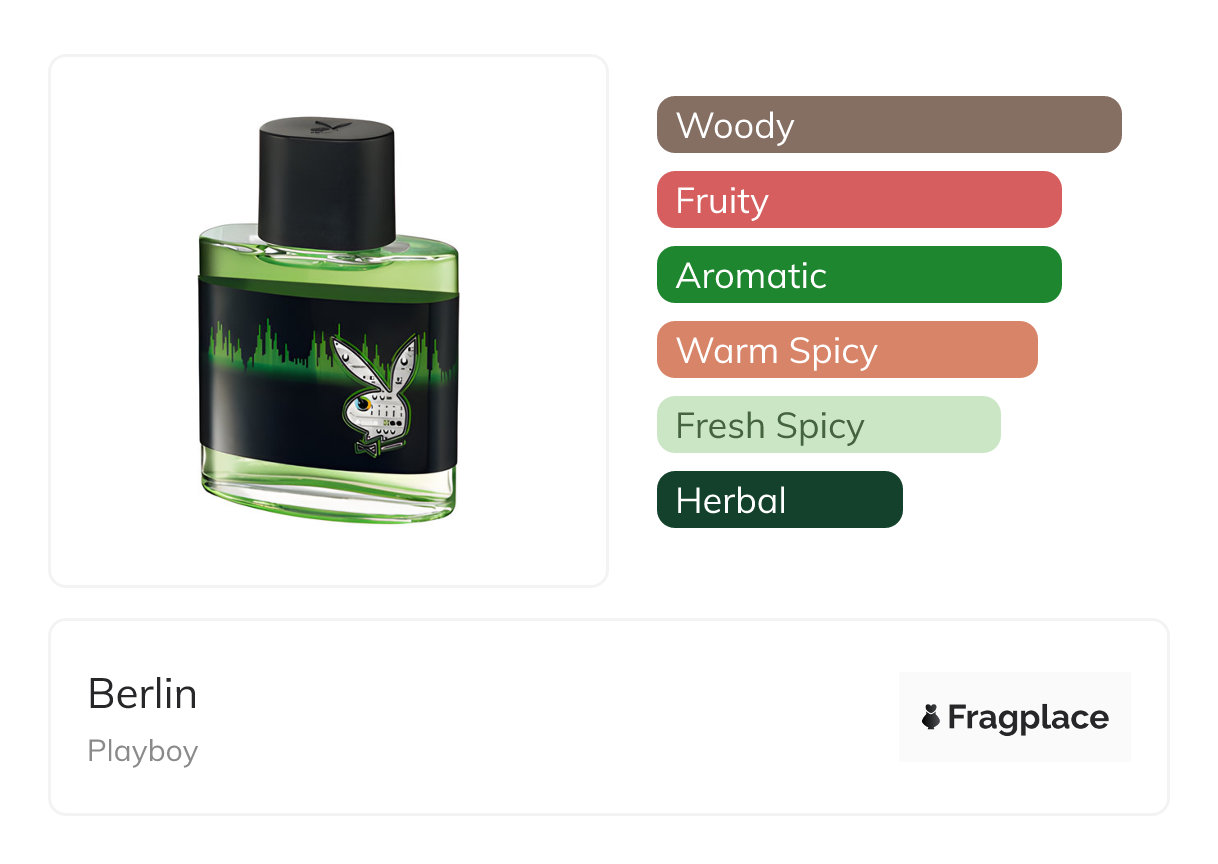Select the Woody accord bar
Image resolution: width=1218 pixels, height=864 pixels.
(x=889, y=125)
